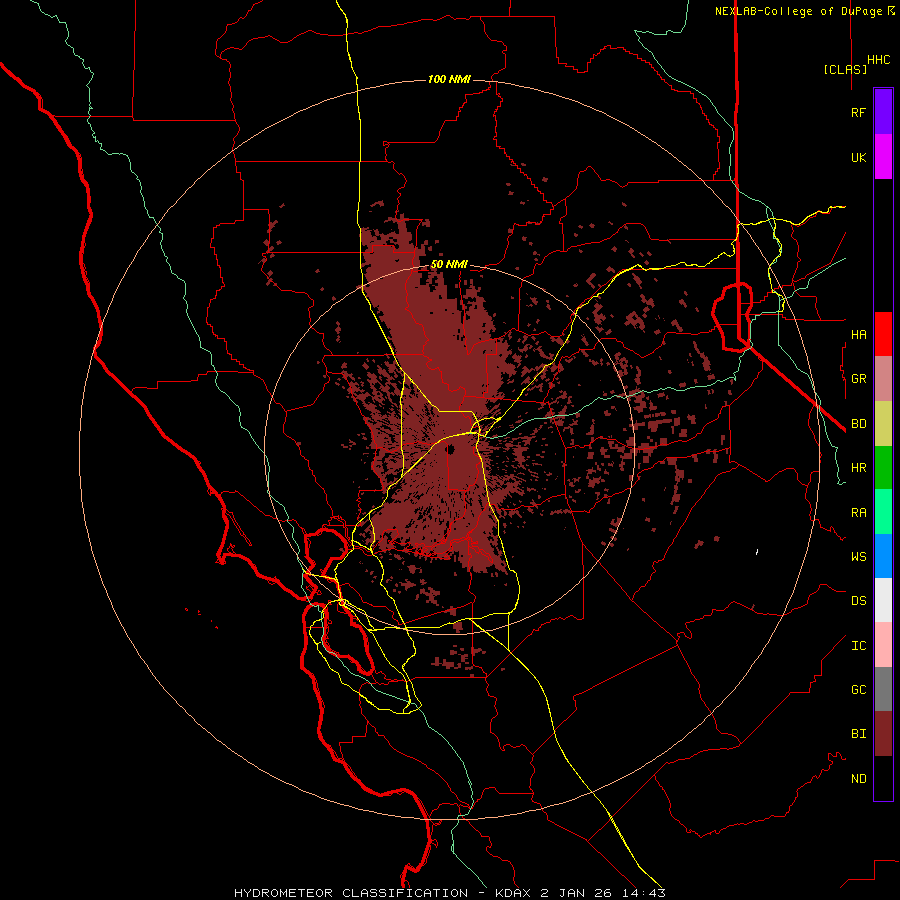Click the 'IC' legend label
900x900 pixels.
coord(858,645)
